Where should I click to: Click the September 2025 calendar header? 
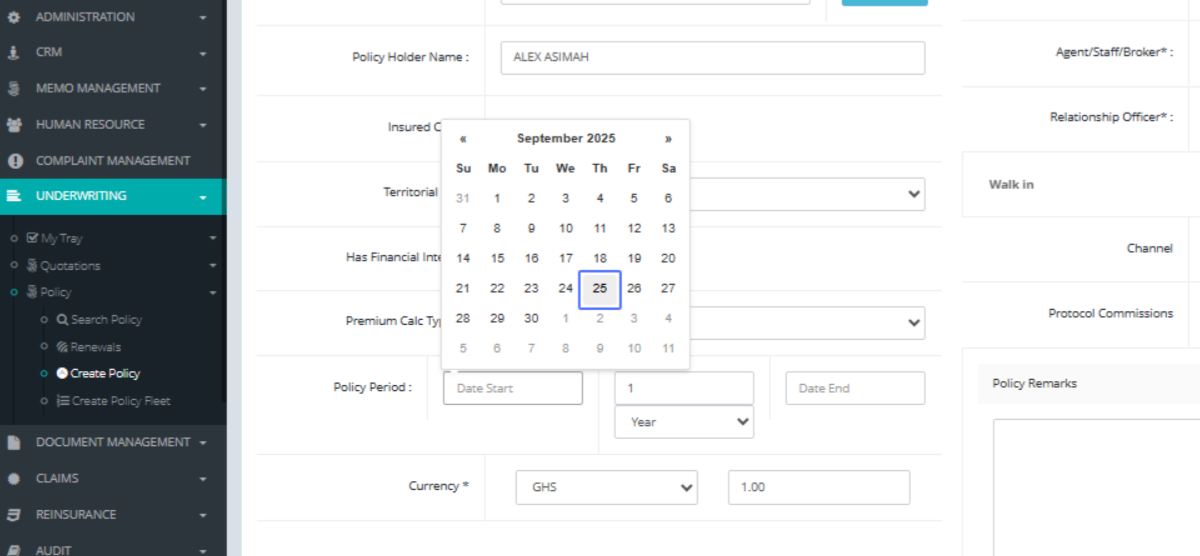click(566, 139)
